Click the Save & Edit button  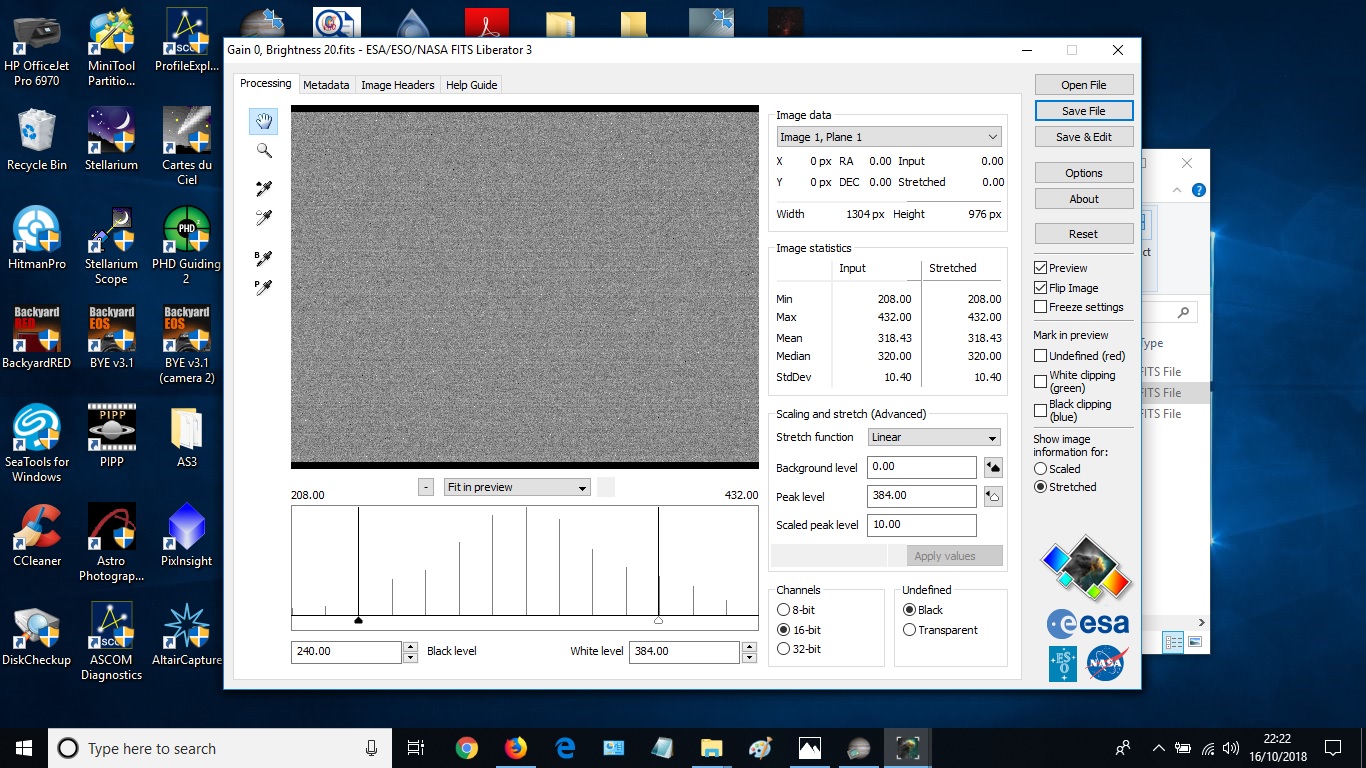[1084, 137]
